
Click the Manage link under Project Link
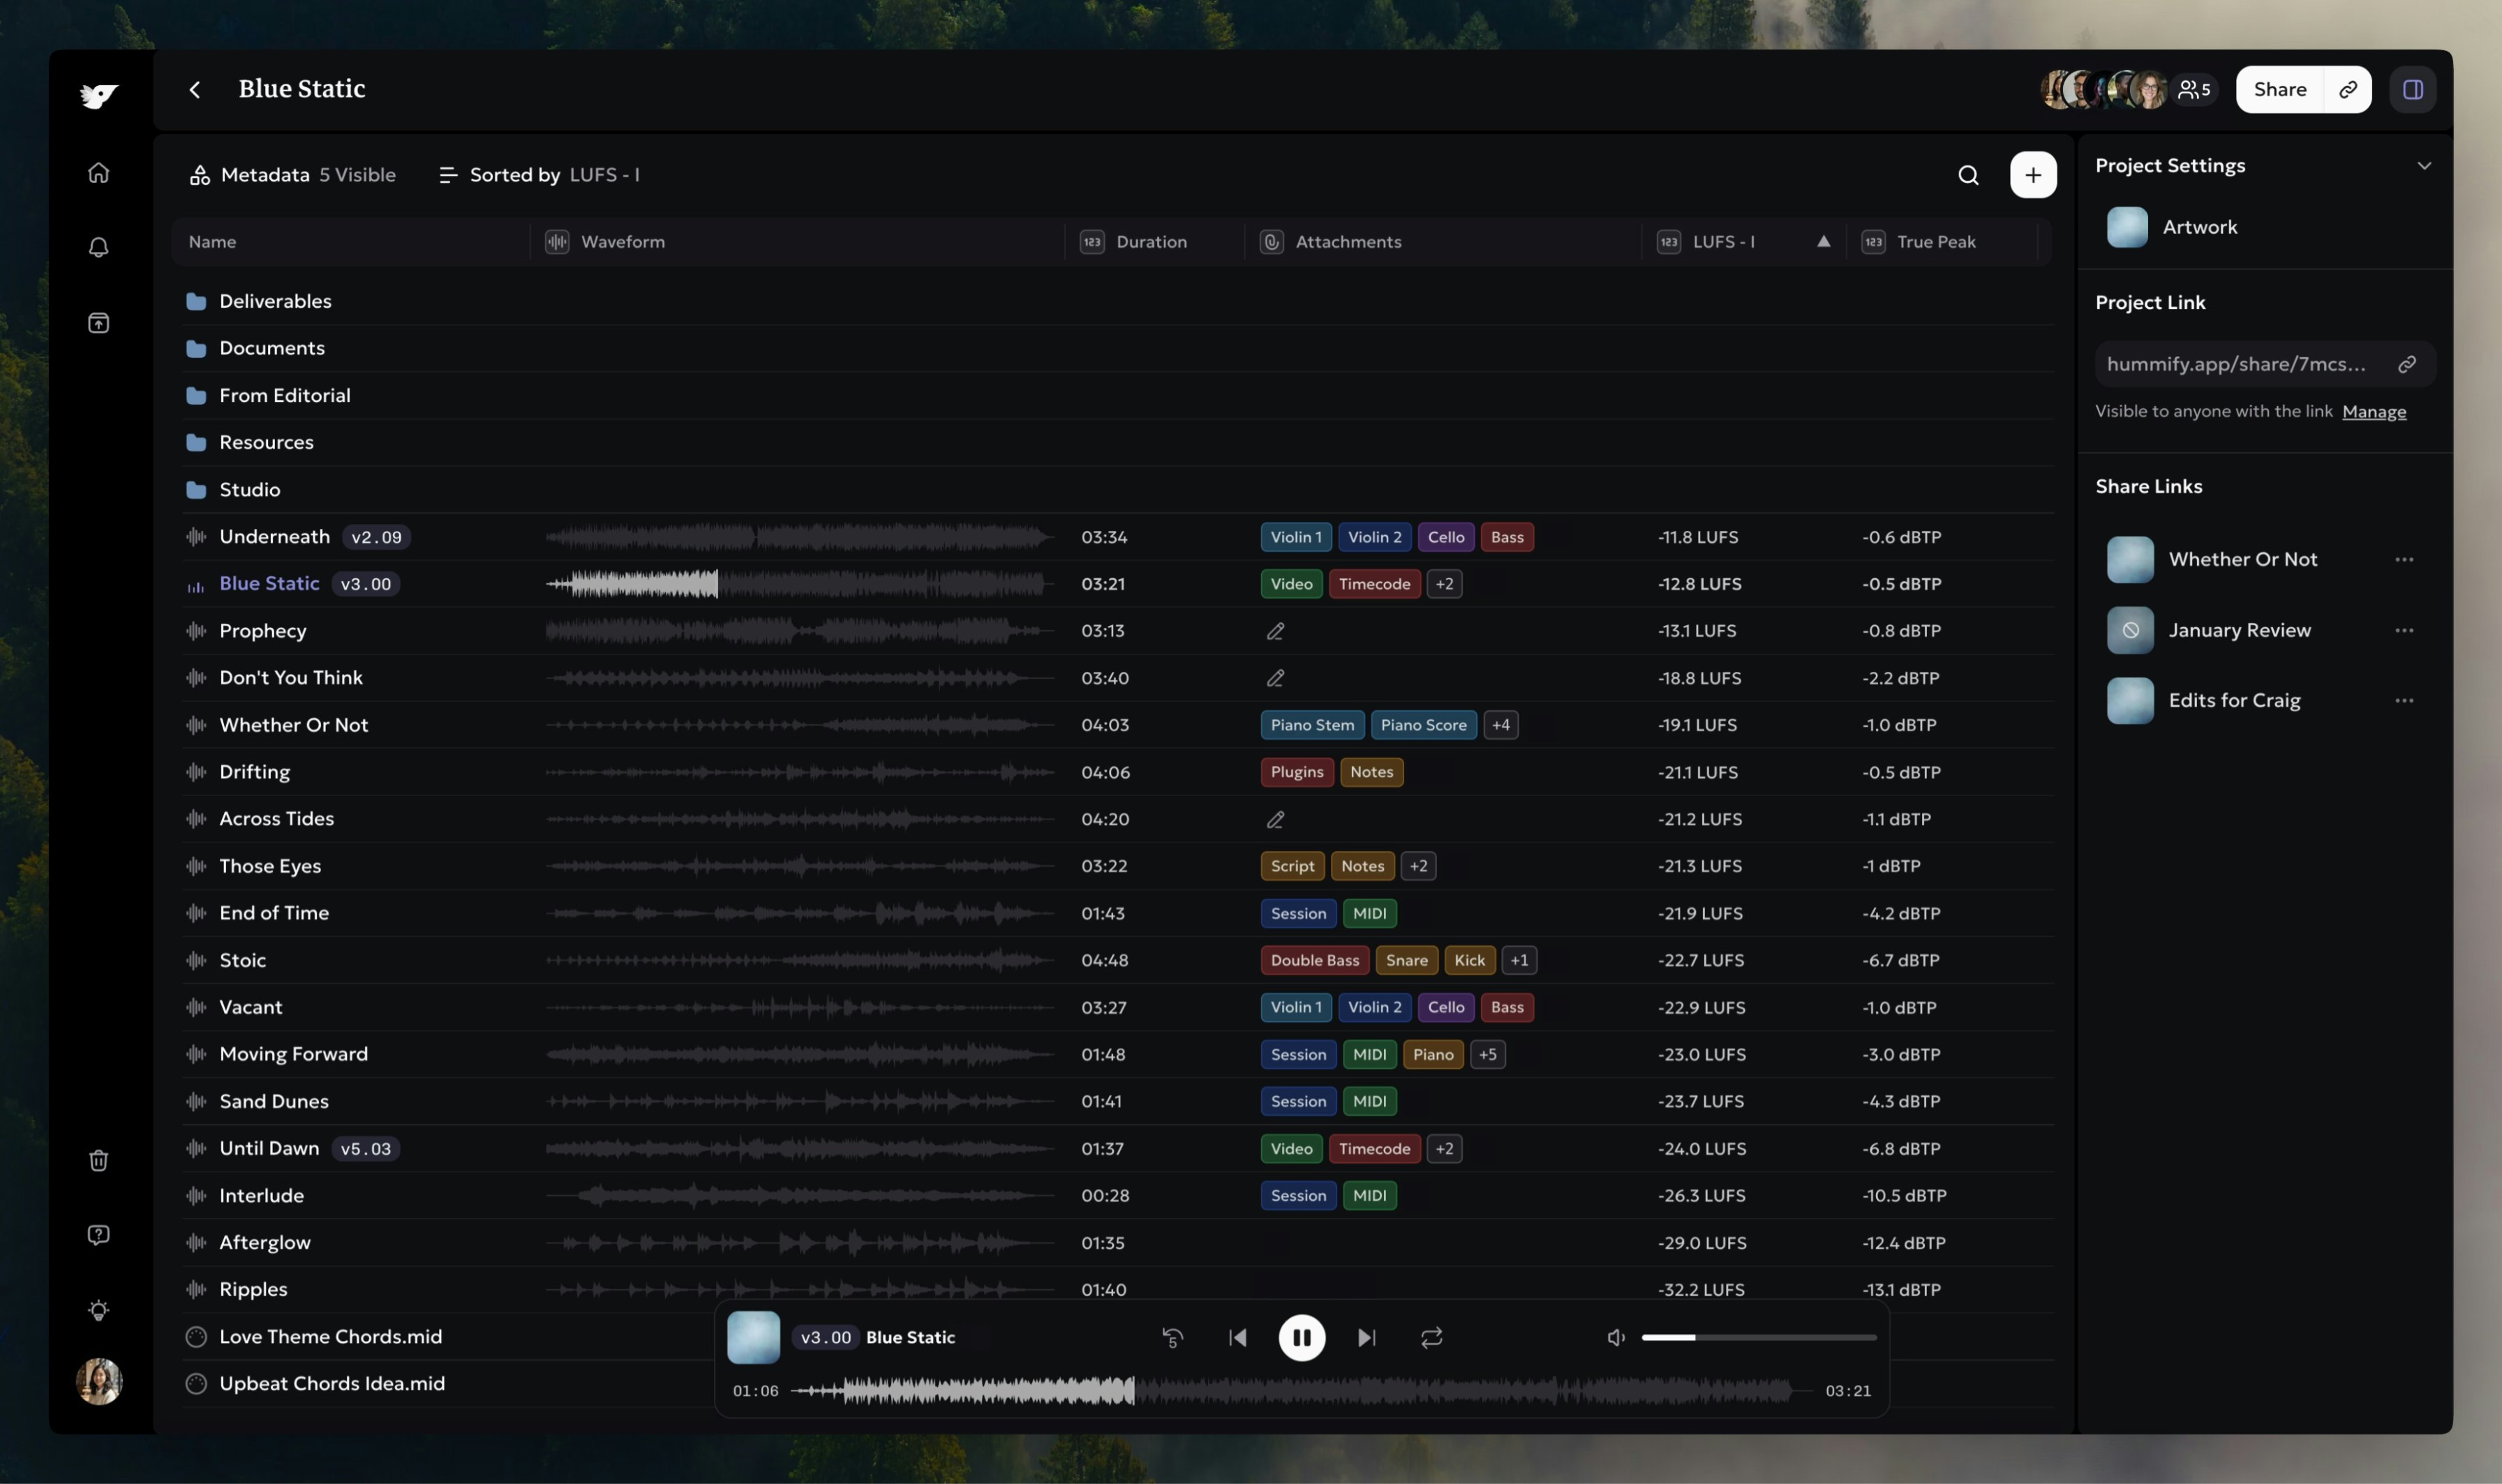tap(2373, 412)
